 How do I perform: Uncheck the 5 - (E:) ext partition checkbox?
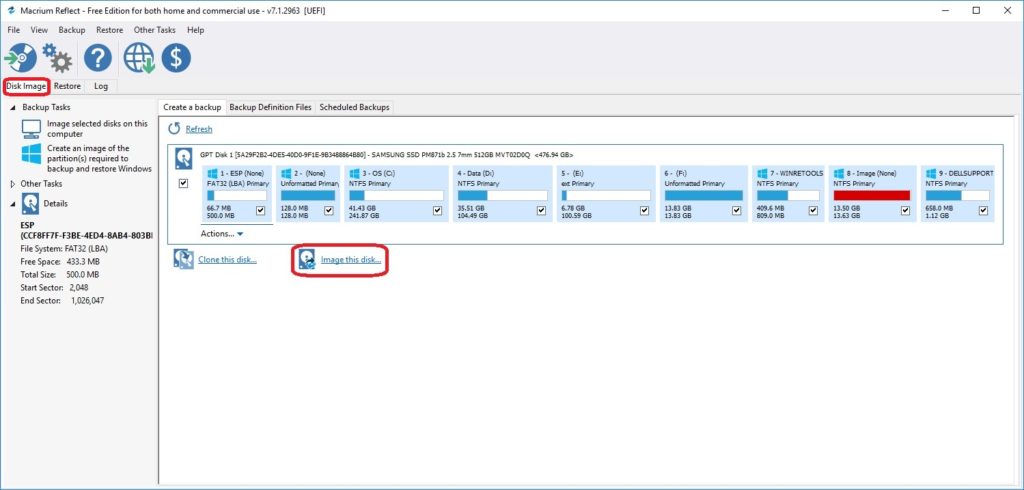(645, 210)
